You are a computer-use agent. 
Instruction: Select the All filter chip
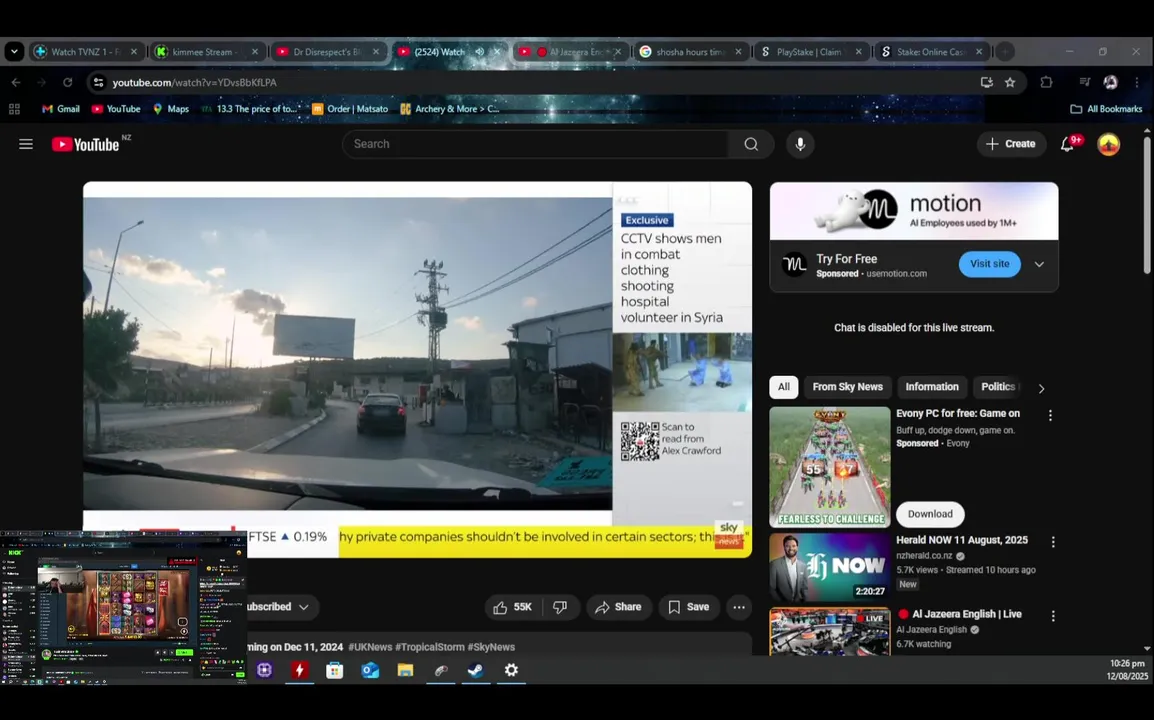784,387
